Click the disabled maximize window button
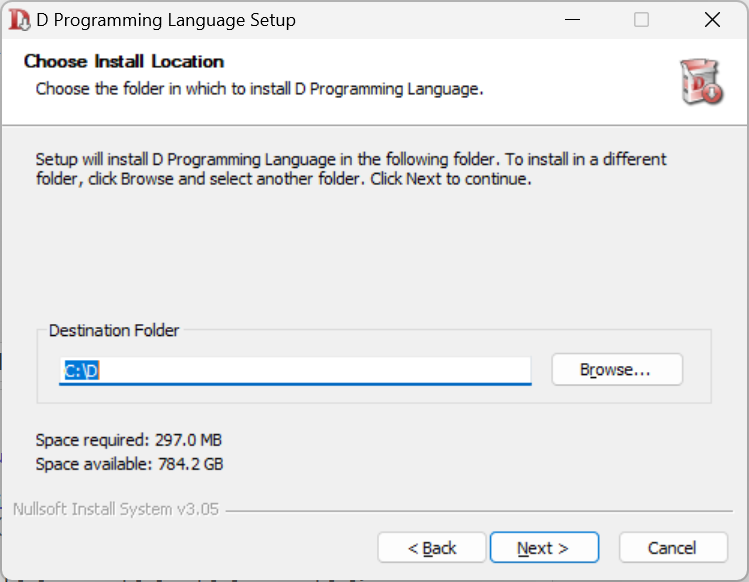The height and width of the screenshot is (582, 749). [x=642, y=19]
